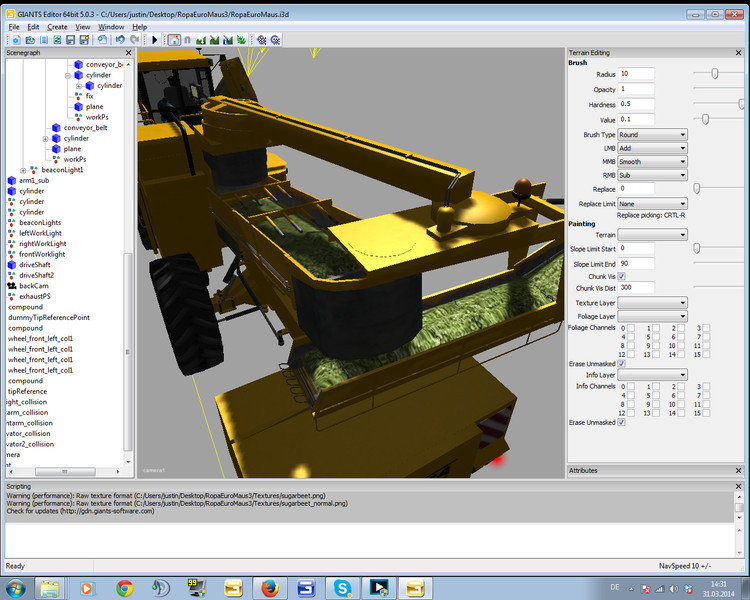Select driveShaft2 in the Scenegraph

36,276
